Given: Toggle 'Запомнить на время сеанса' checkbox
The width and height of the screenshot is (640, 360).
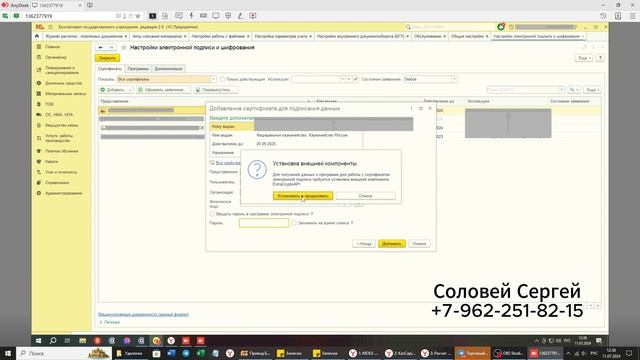Looking at the screenshot, I should pos(294,223).
